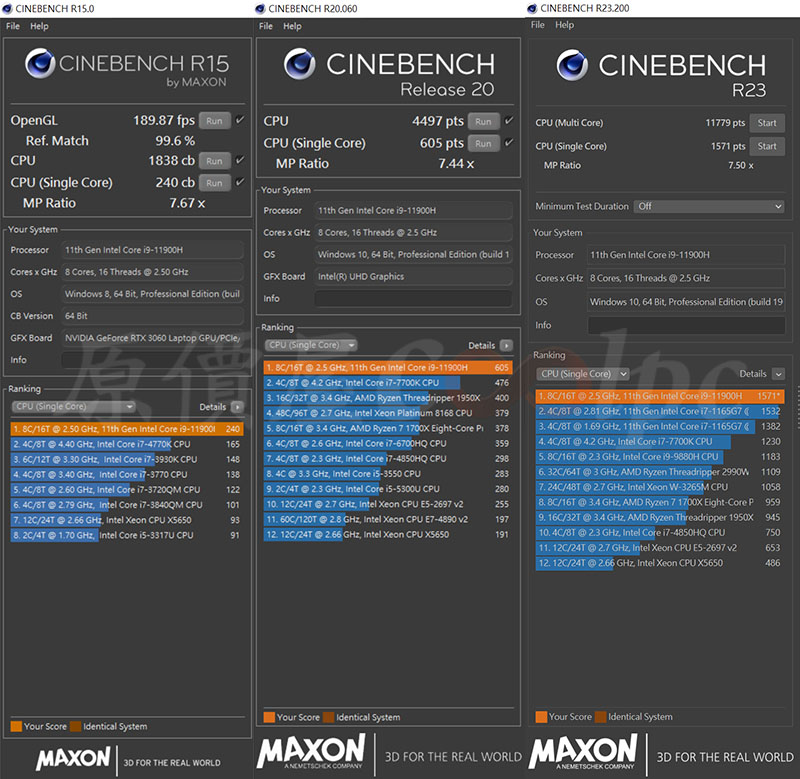Click the orange Your Score swatch in R15
The image size is (800, 779).
click(16, 726)
